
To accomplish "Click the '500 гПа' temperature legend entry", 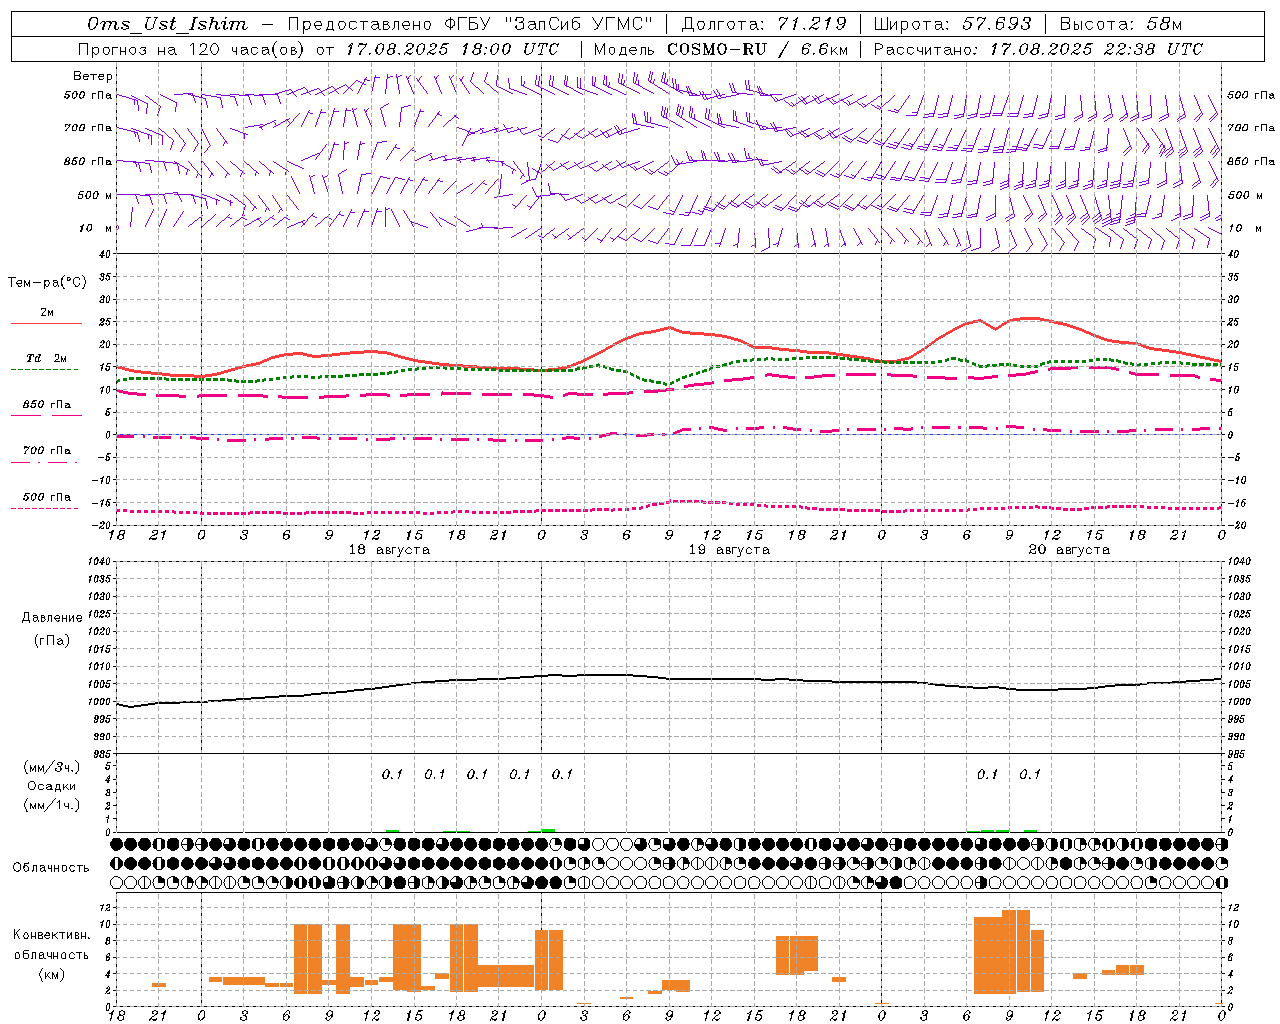I will click(46, 497).
